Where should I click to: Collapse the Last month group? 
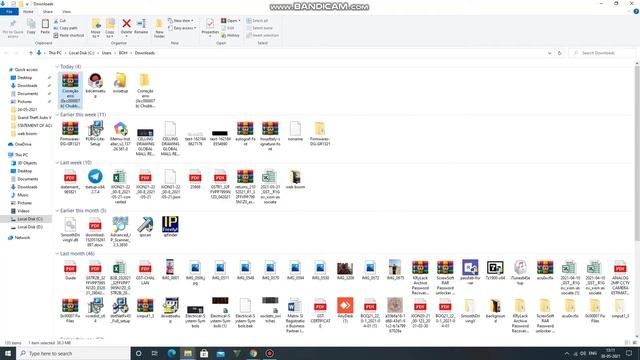(57, 253)
